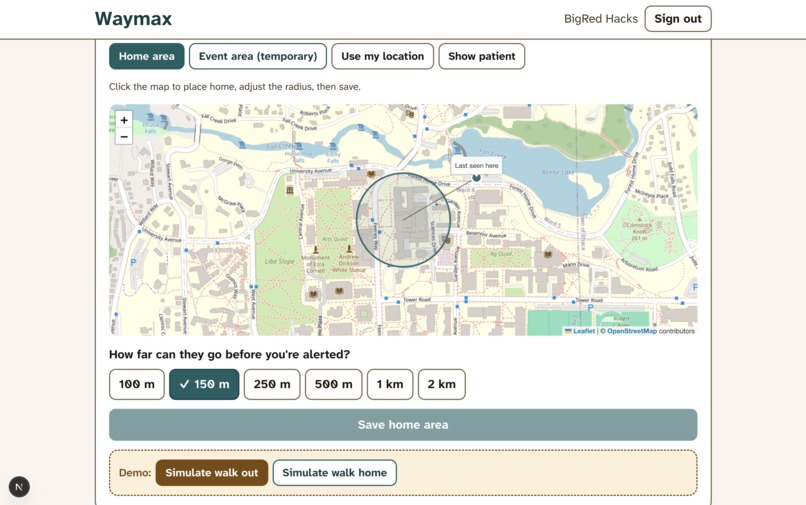
Task: Choose the 100 m radius option
Action: (x=137, y=384)
